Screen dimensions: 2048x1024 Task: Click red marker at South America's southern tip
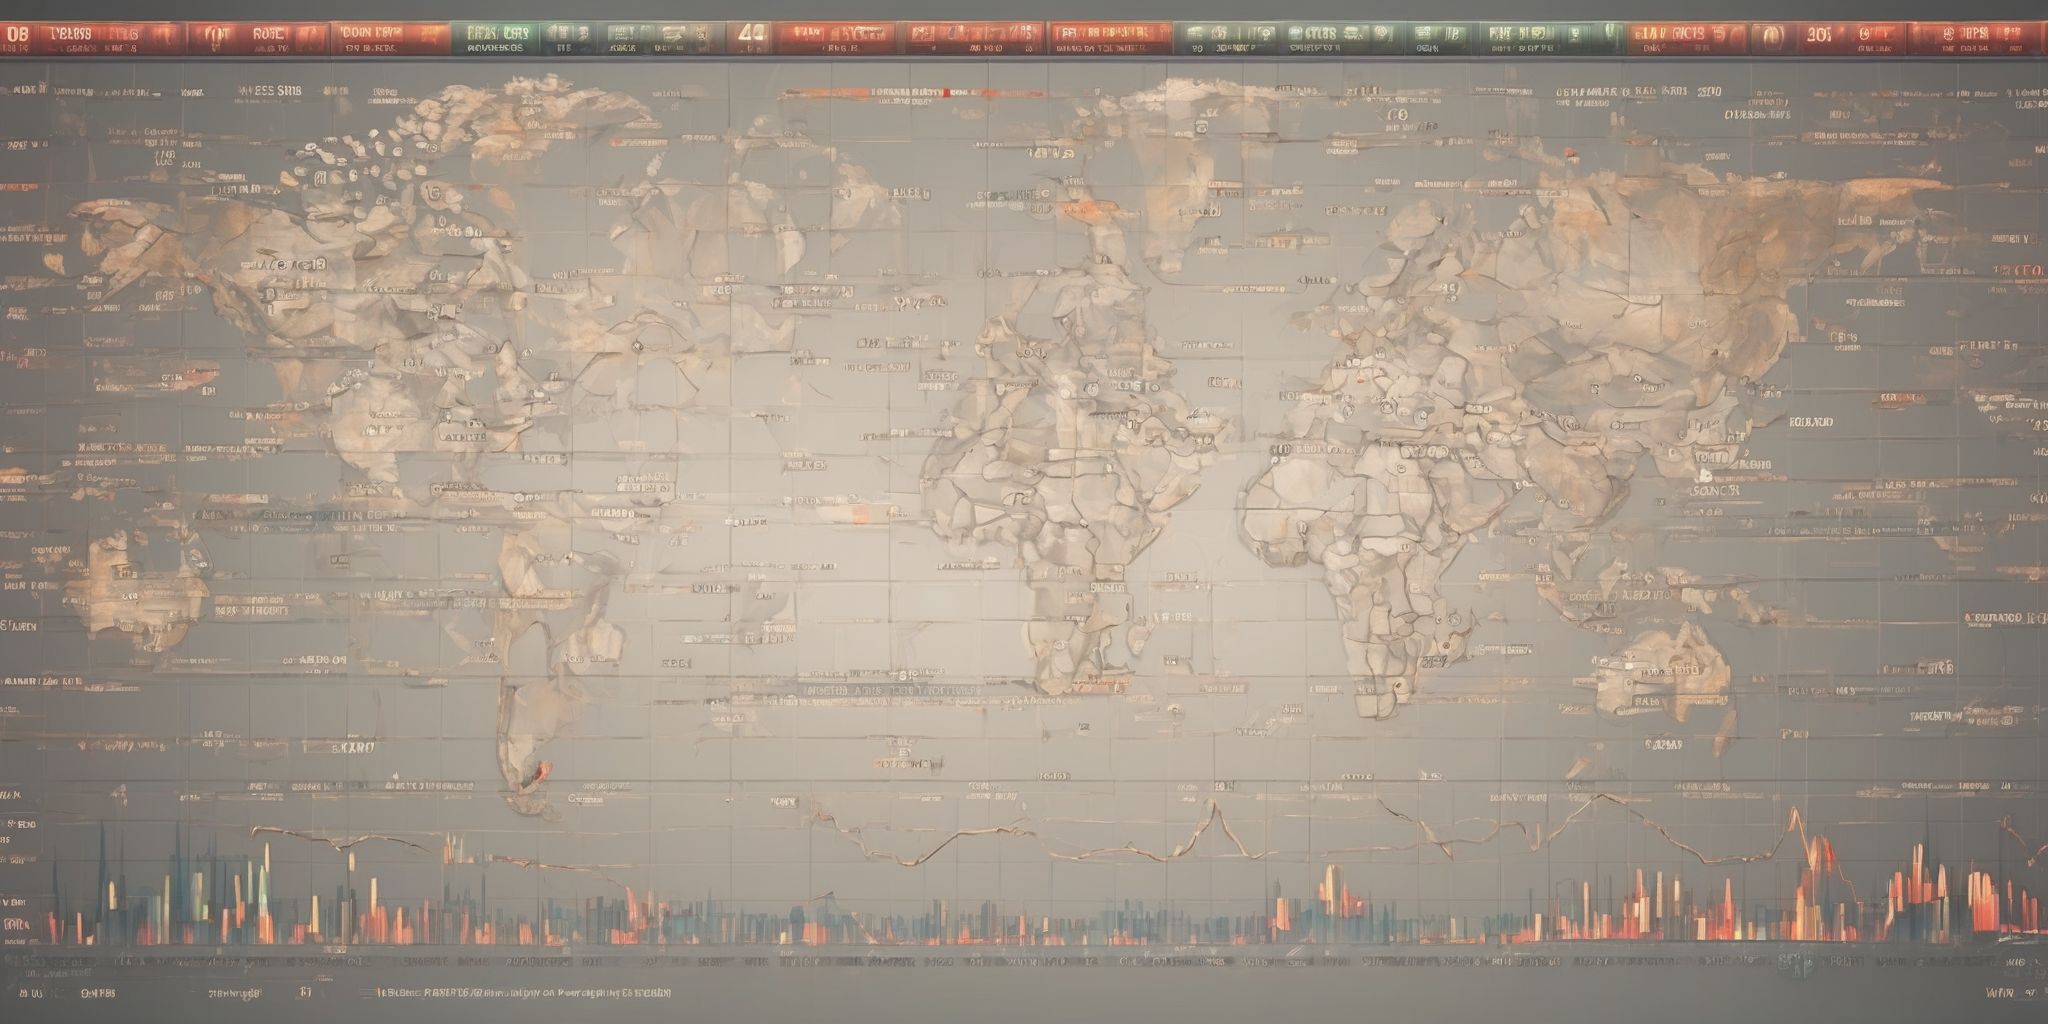541,771
